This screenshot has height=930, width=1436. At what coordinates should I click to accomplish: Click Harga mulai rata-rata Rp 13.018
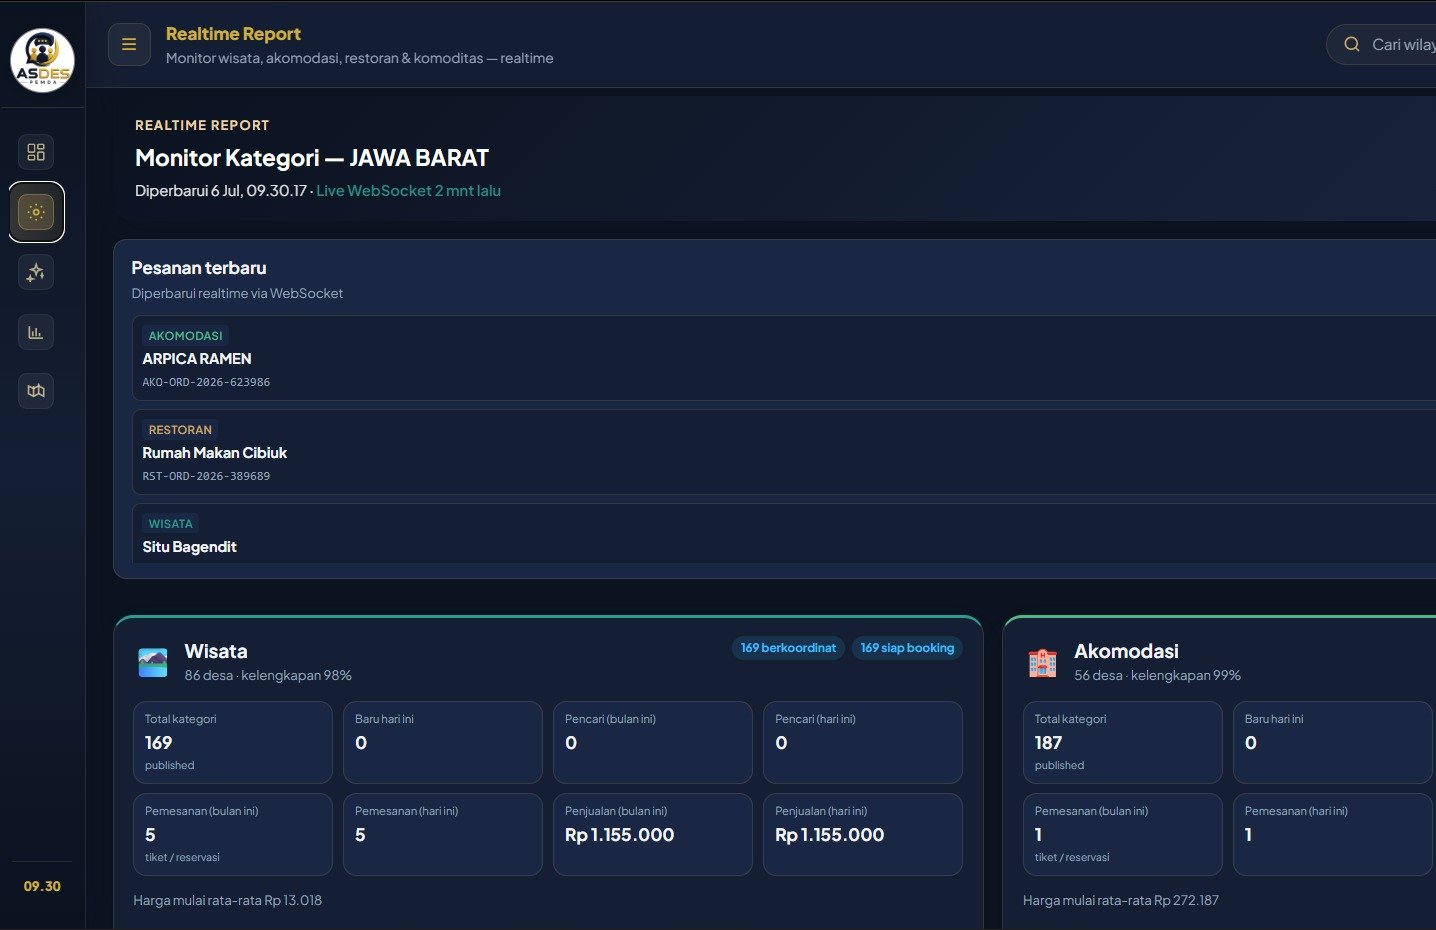(x=227, y=900)
